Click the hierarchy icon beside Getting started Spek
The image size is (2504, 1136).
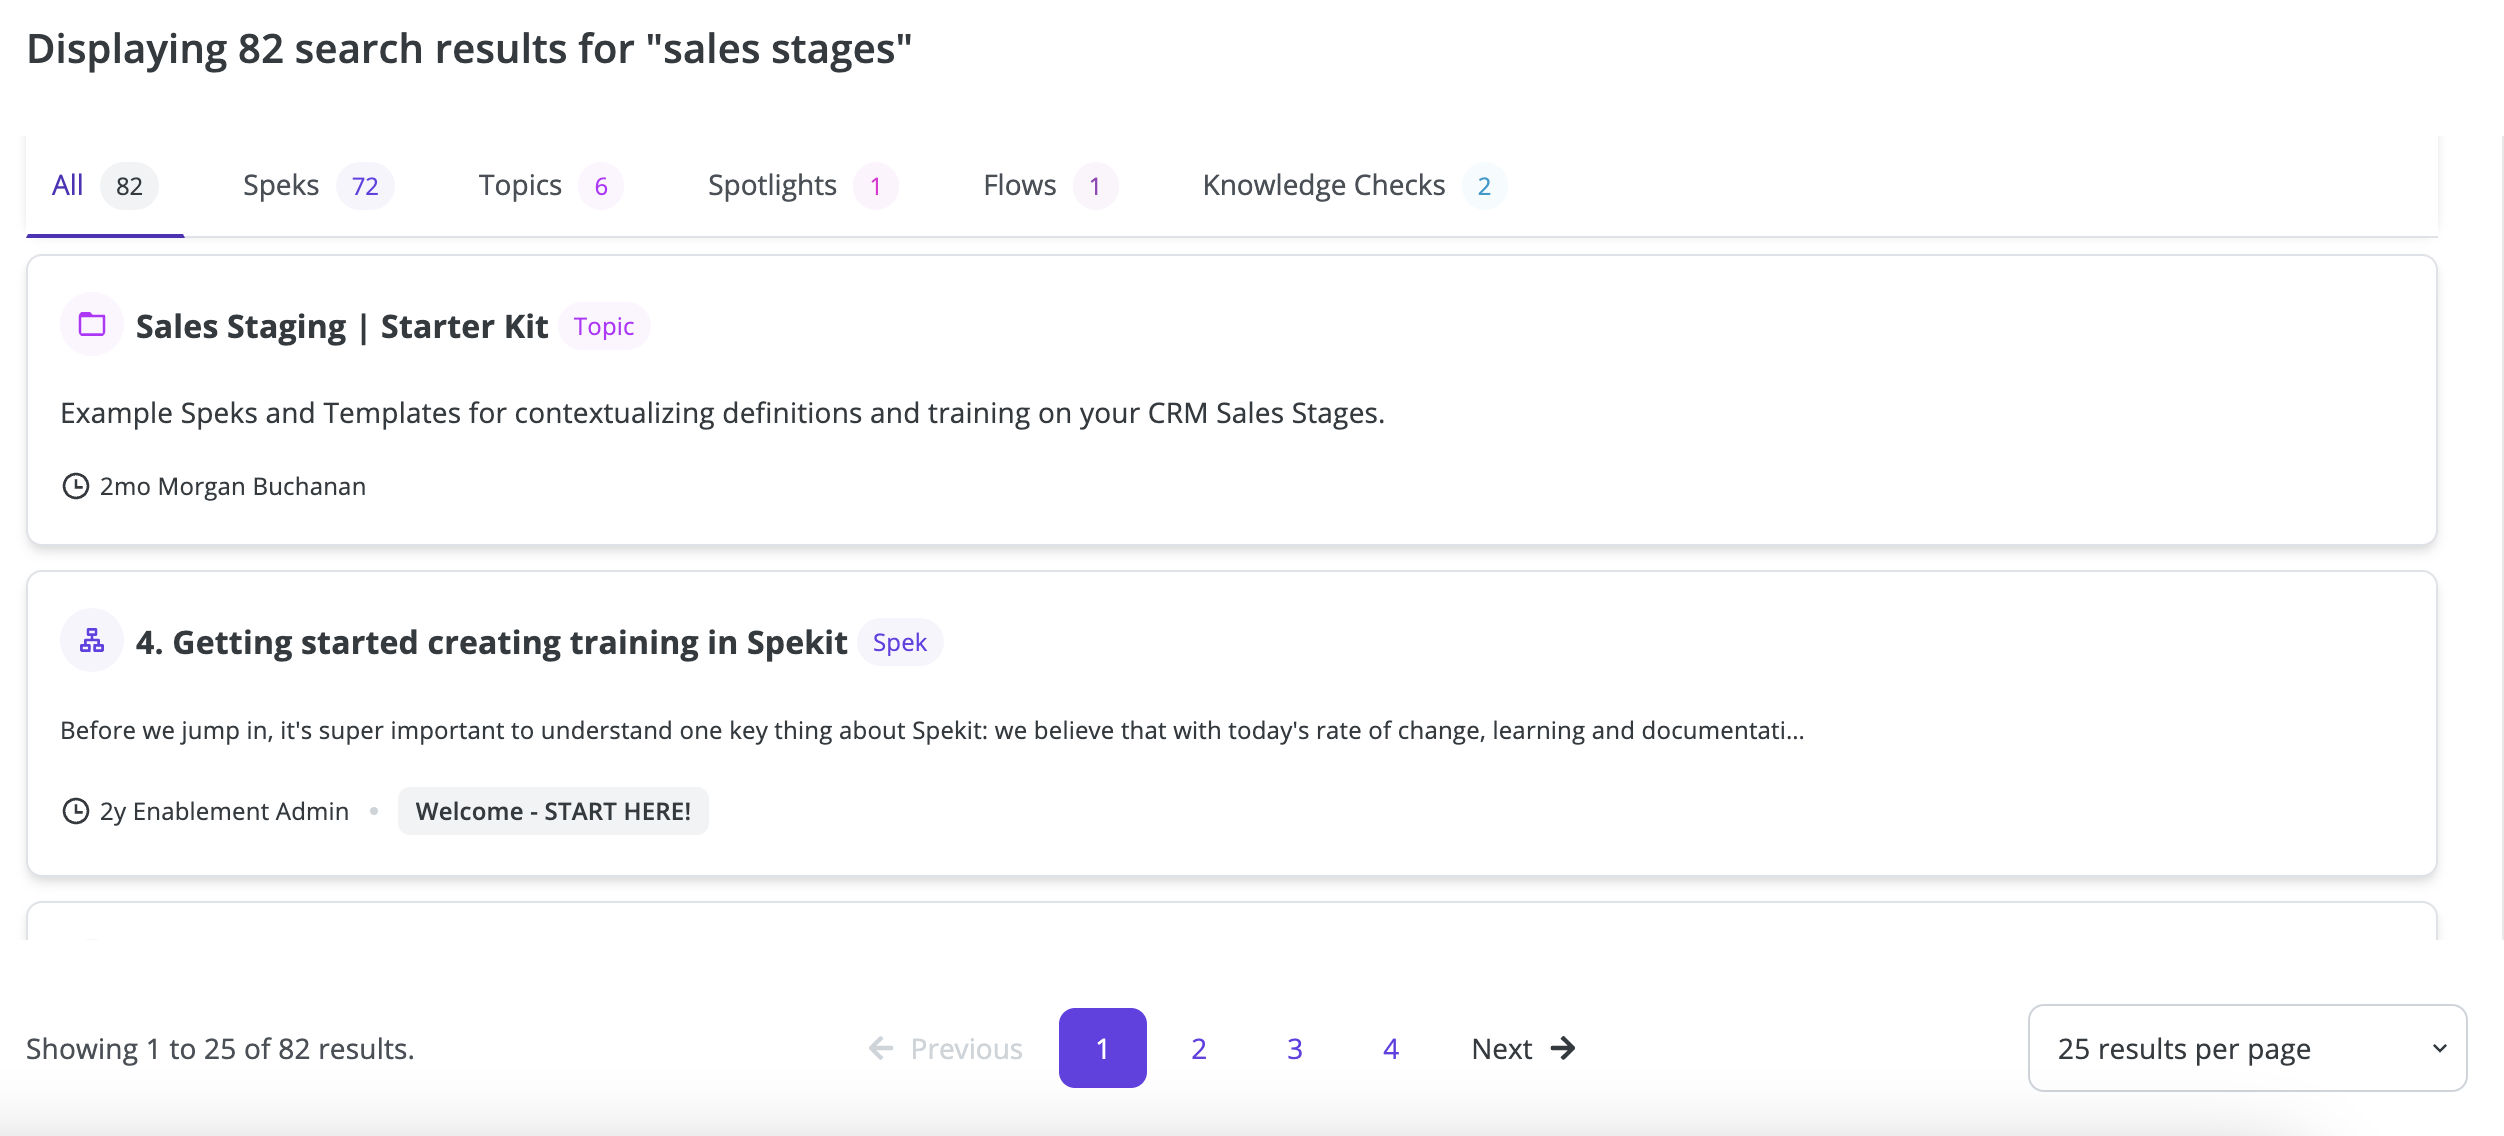92,640
